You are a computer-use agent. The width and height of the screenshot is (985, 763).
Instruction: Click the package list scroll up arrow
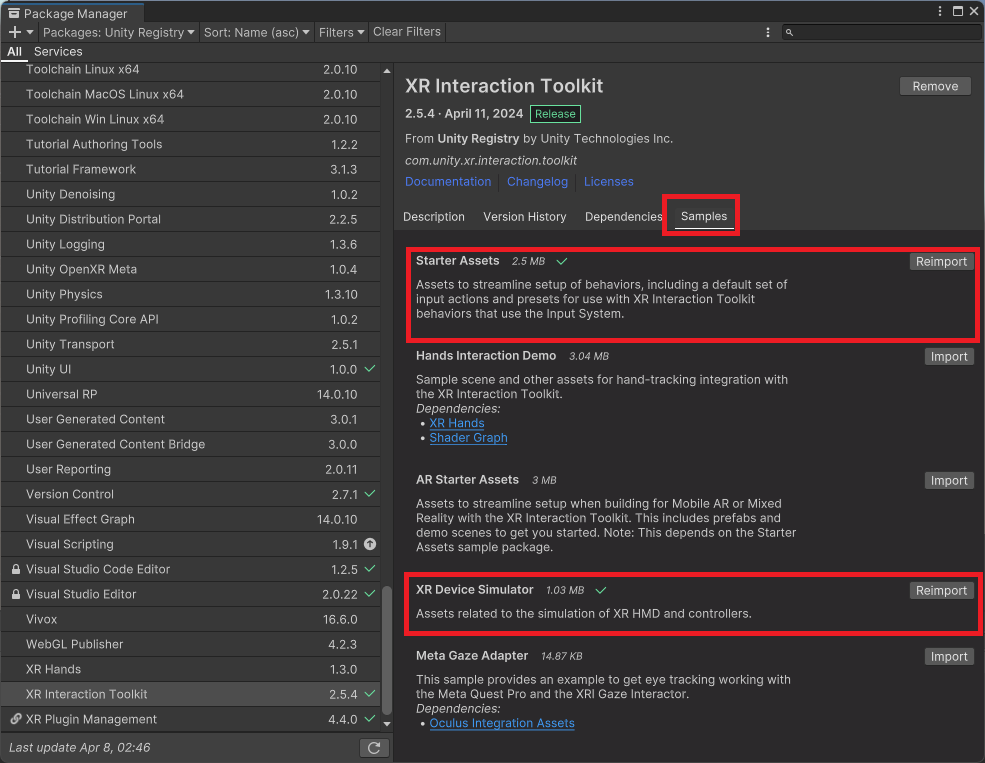pyautogui.click(x=387, y=71)
